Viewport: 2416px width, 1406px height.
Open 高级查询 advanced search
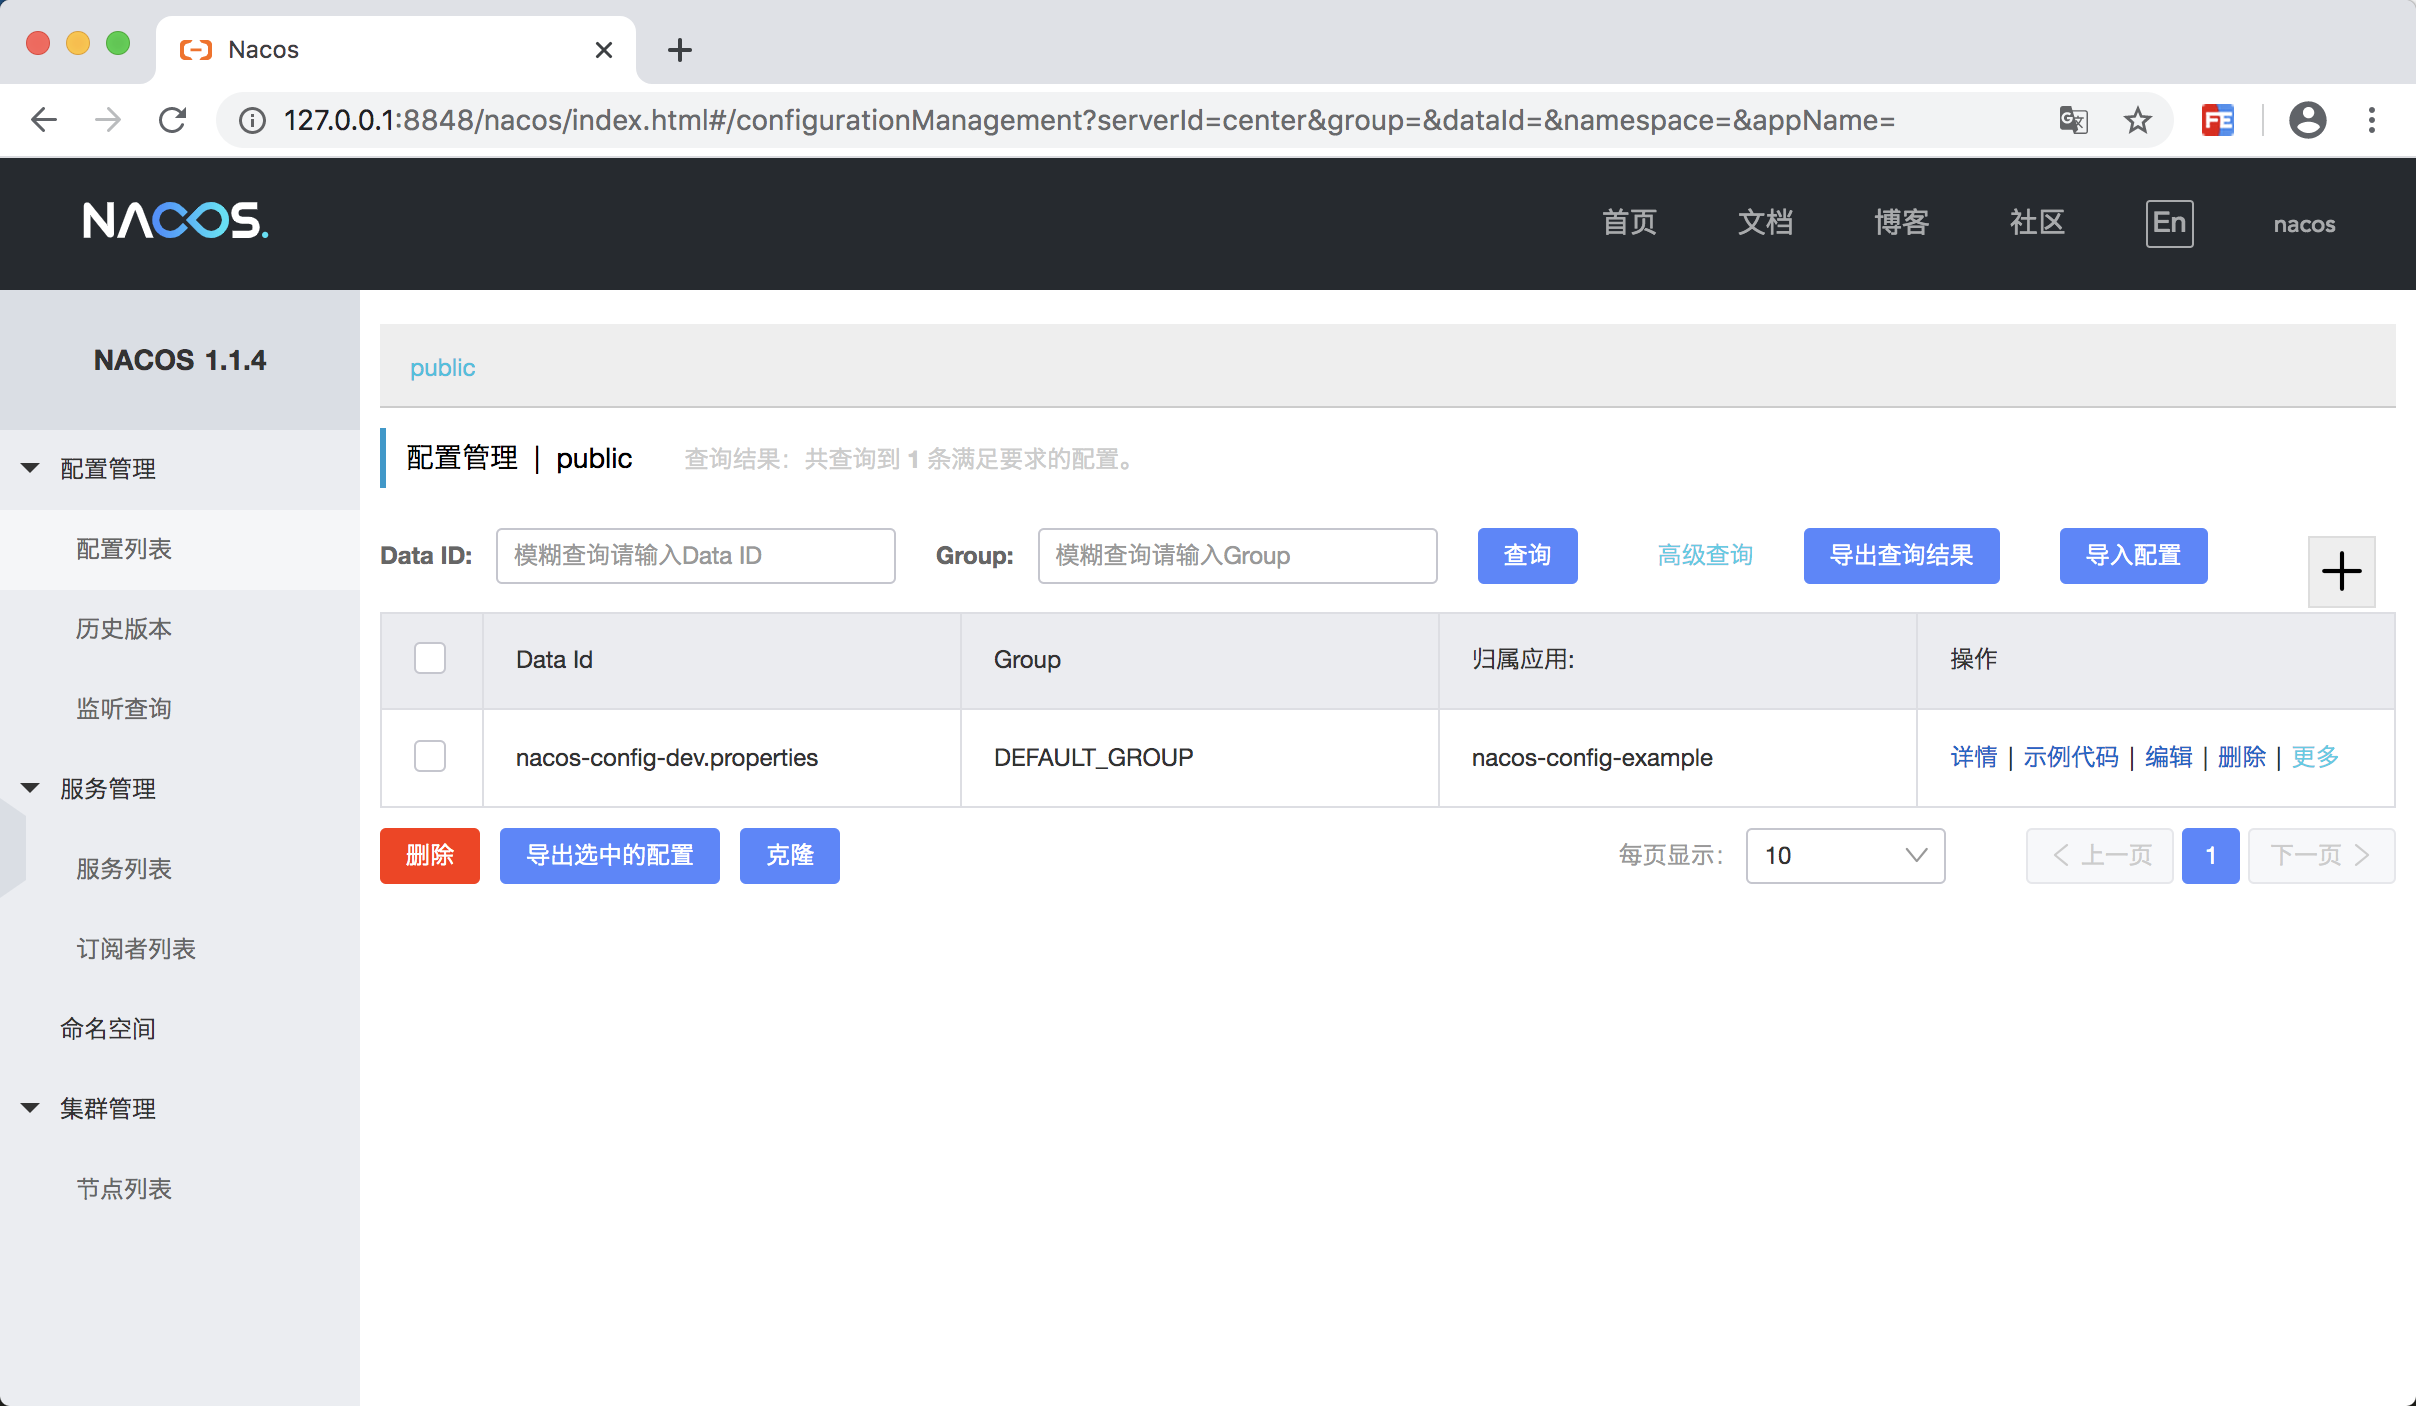click(1705, 555)
